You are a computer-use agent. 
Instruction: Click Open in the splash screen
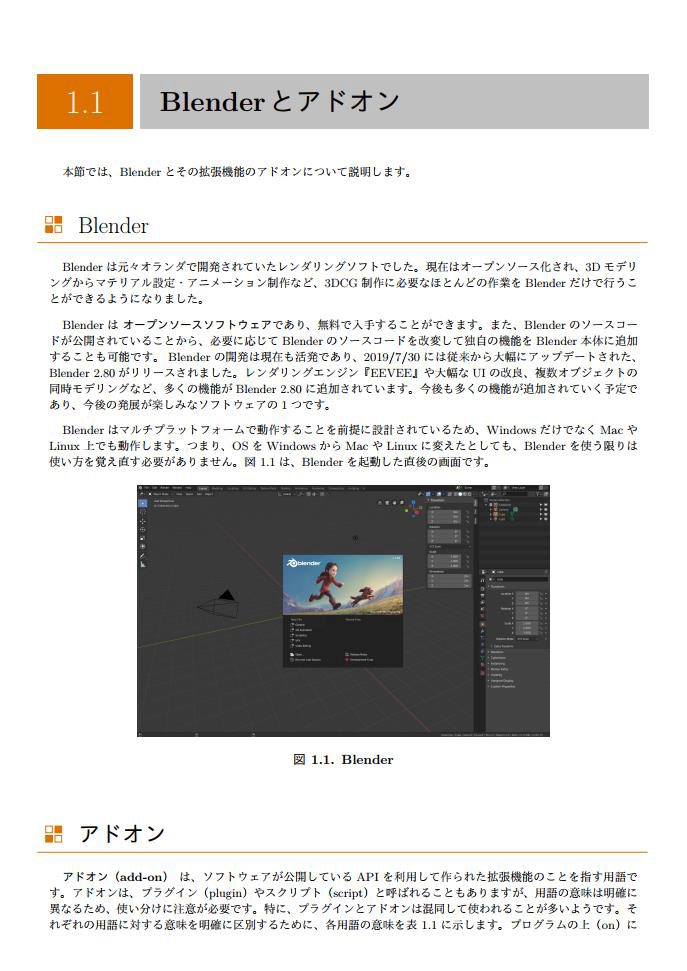297,655
